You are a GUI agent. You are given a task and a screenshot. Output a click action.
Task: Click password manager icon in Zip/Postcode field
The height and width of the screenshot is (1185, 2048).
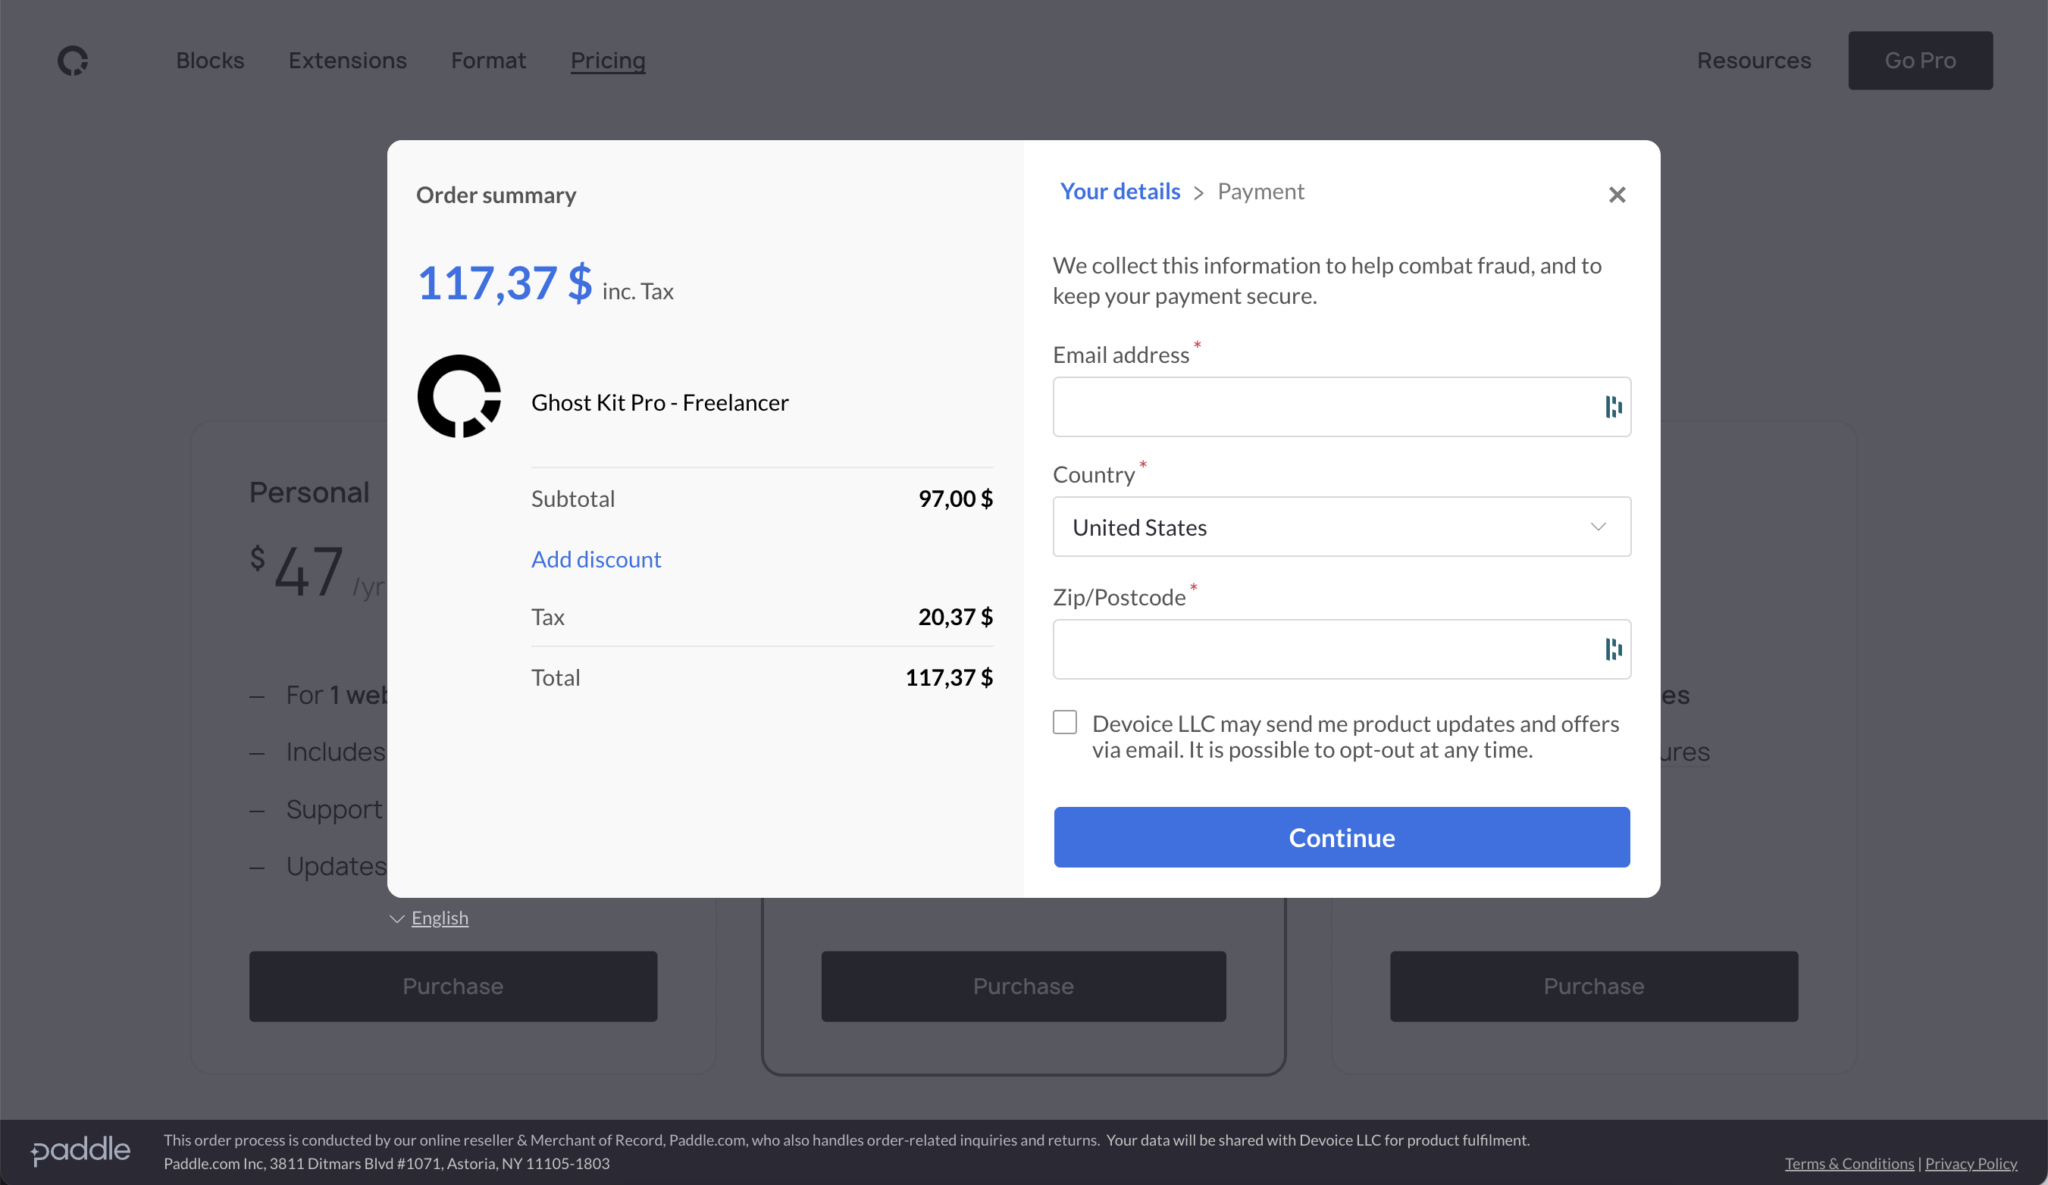[x=1612, y=650]
